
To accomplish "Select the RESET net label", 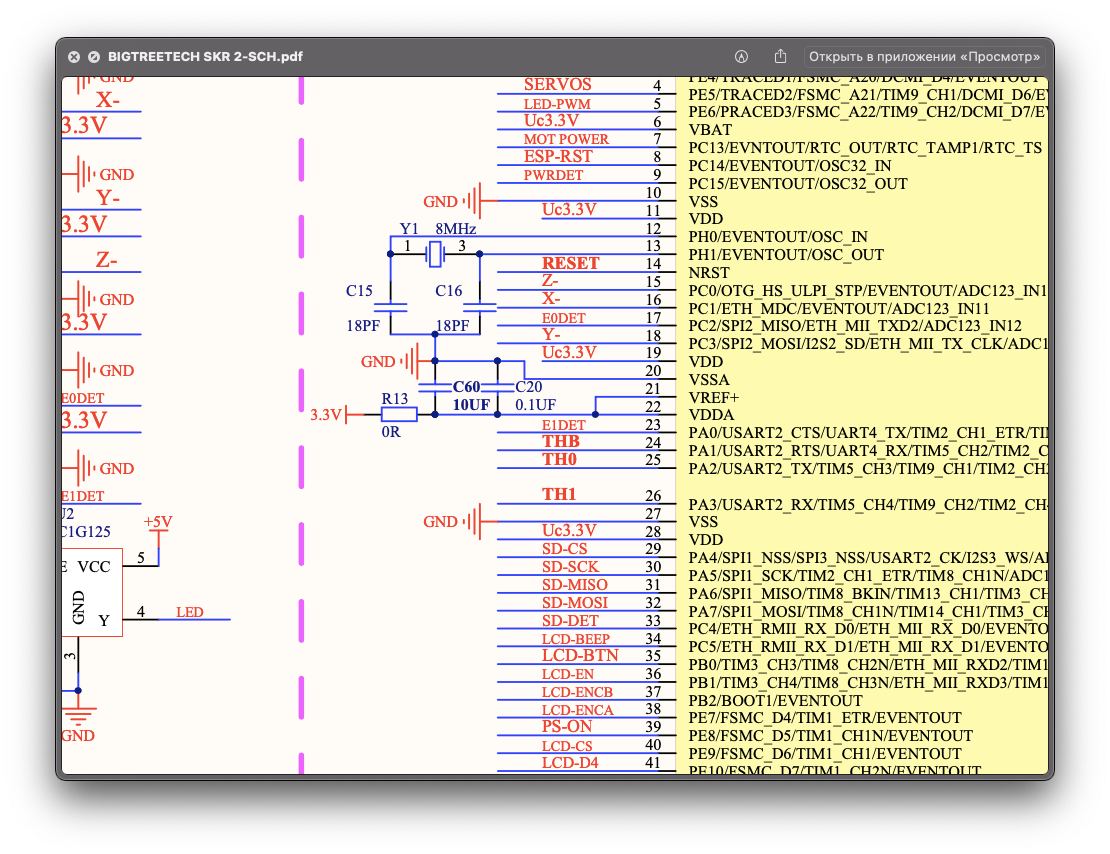I will tap(570, 264).
